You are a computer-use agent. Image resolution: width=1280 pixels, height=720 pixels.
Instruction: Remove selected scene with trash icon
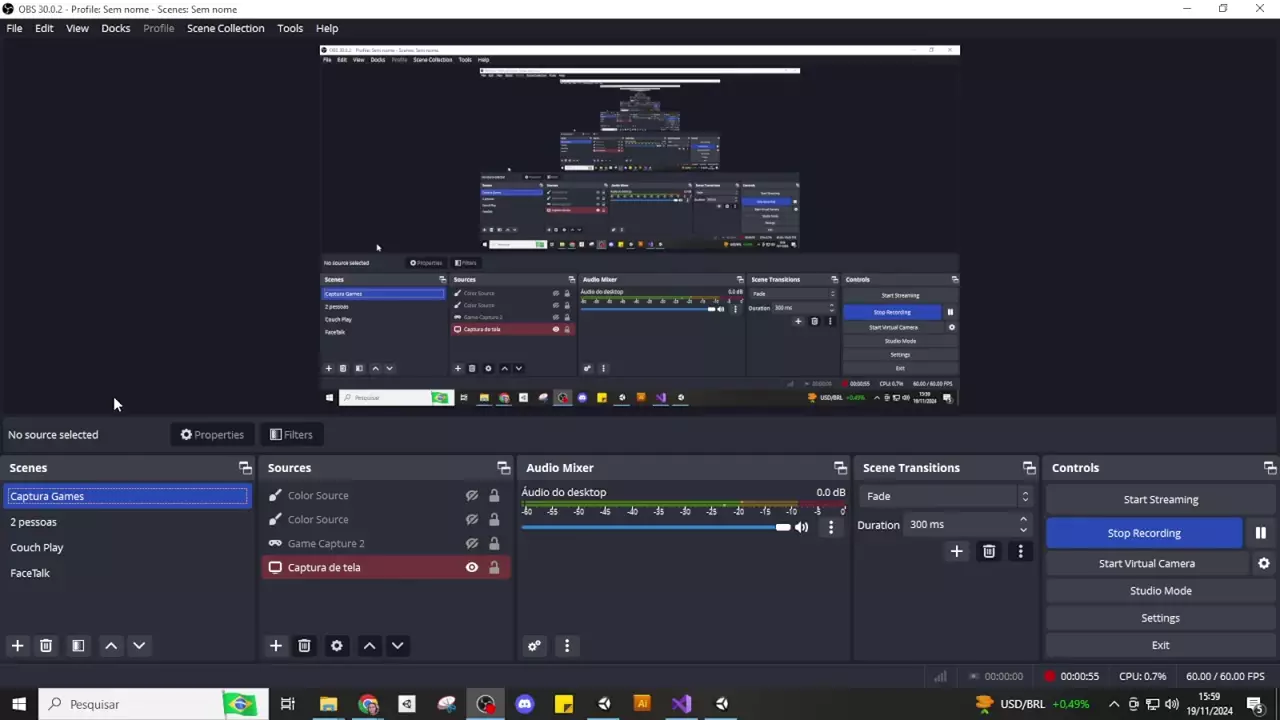click(x=45, y=646)
